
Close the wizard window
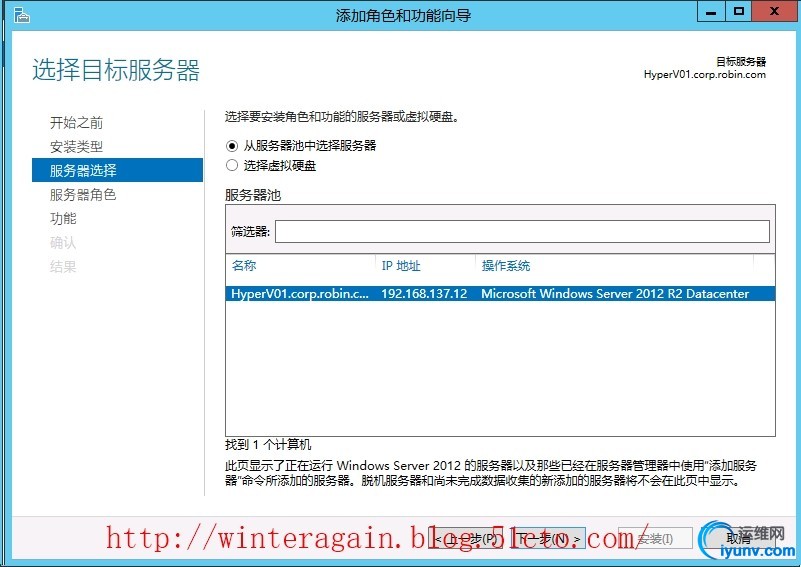coord(774,12)
